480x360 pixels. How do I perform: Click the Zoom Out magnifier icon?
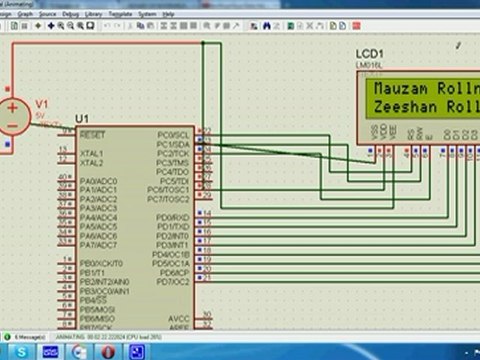[70, 26]
